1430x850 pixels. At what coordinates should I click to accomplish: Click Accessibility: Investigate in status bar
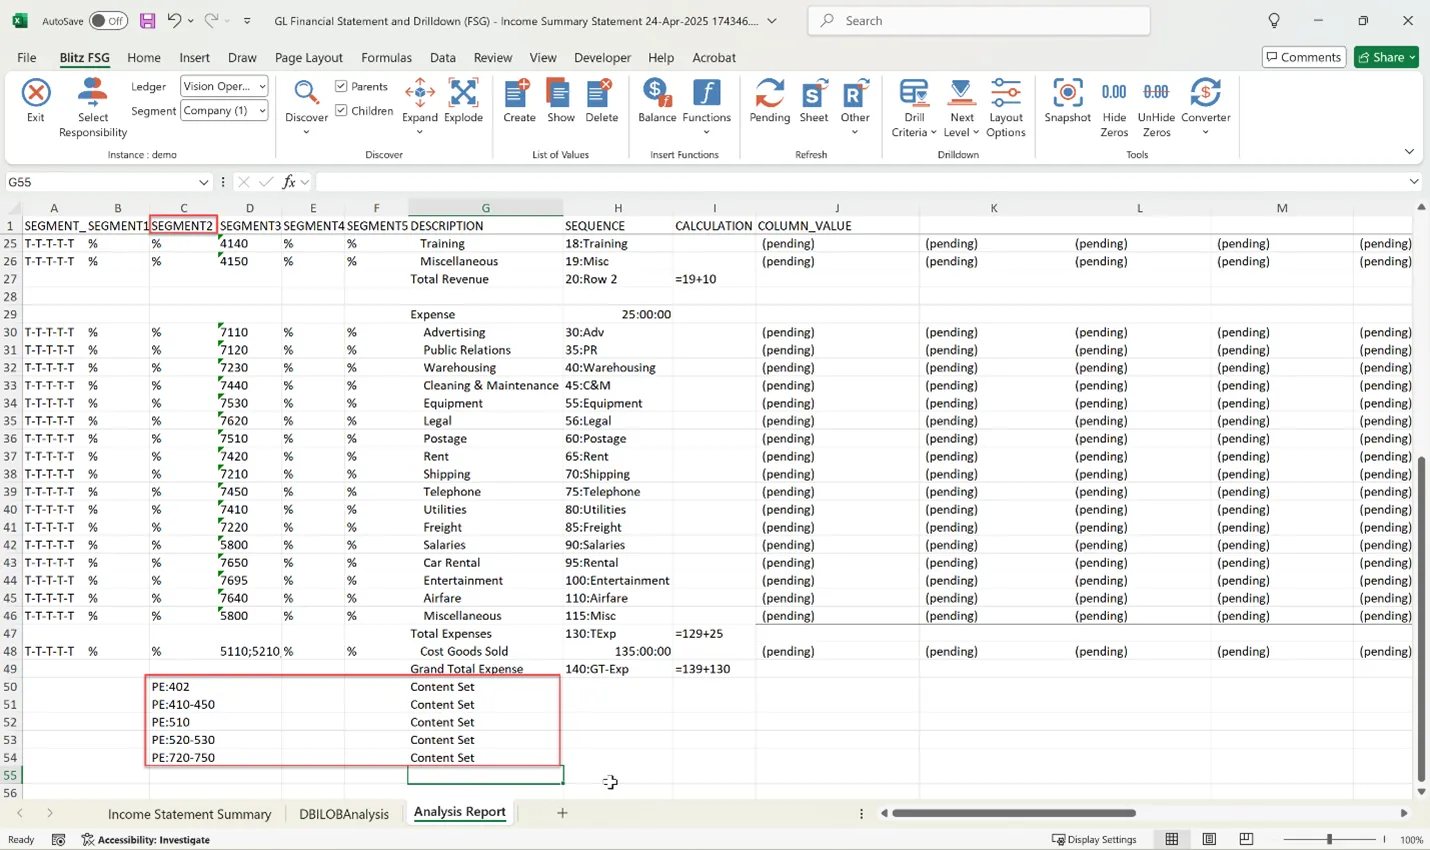(x=146, y=840)
